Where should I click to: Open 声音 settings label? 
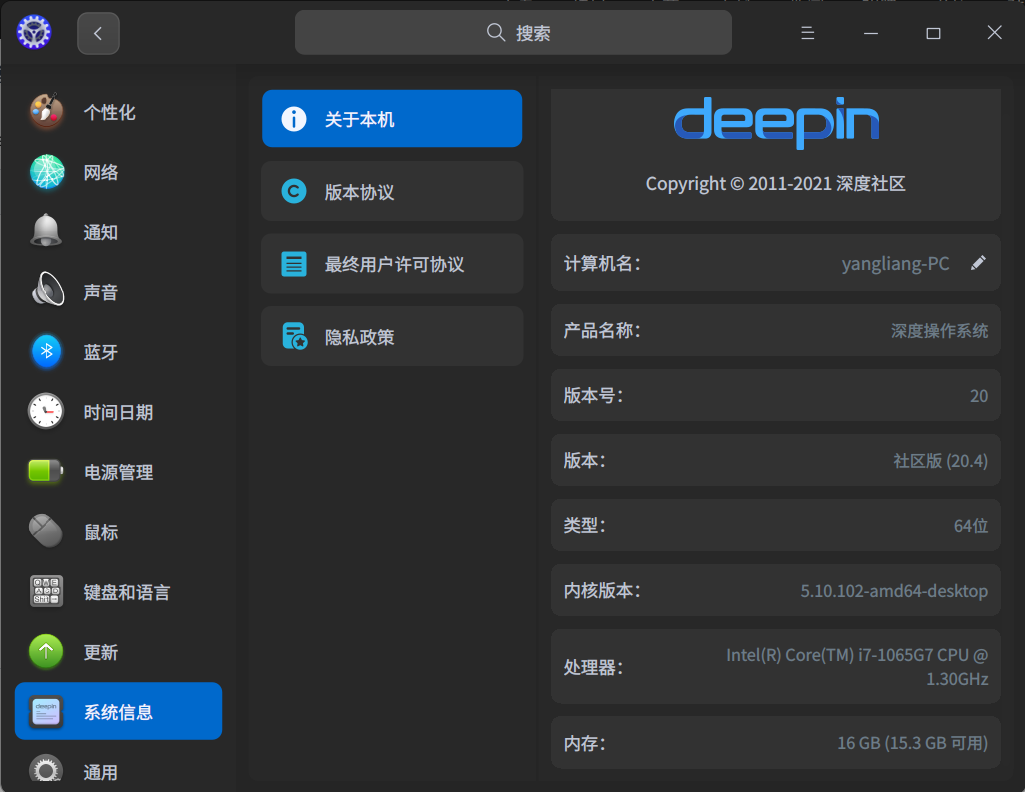(101, 292)
